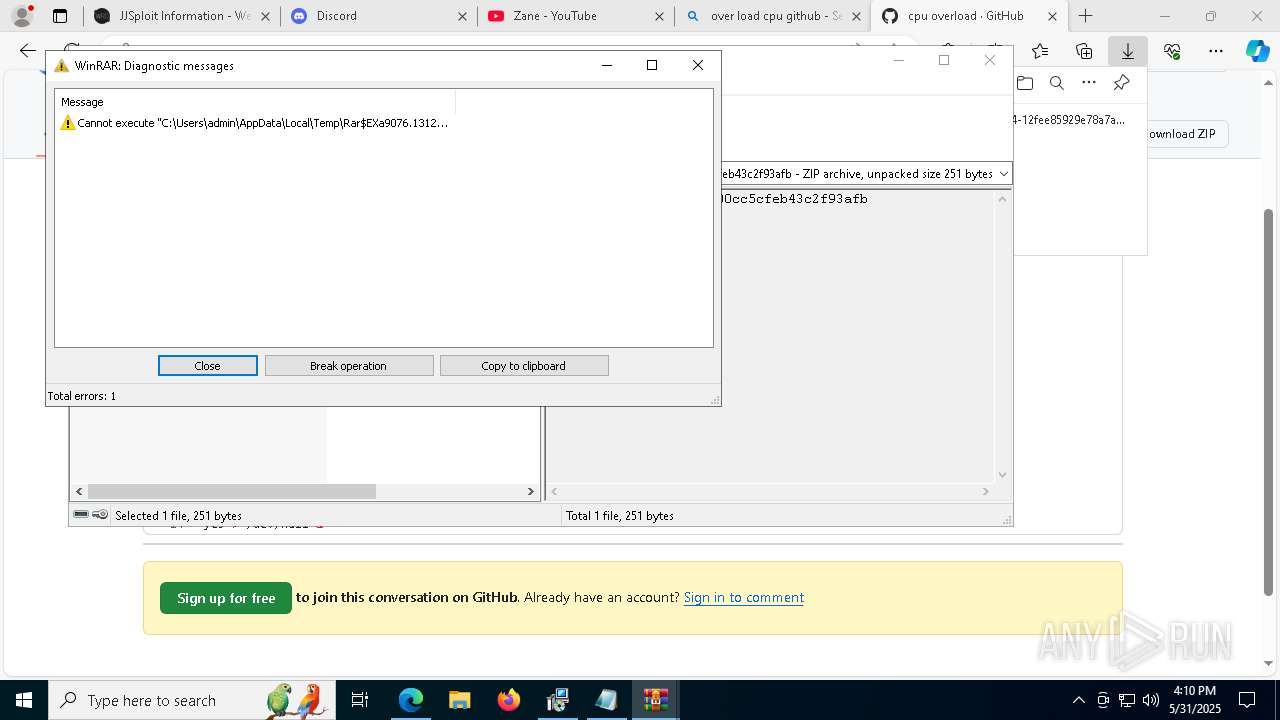
Task: Open Edge tab actions menu icon
Action: 60,16
